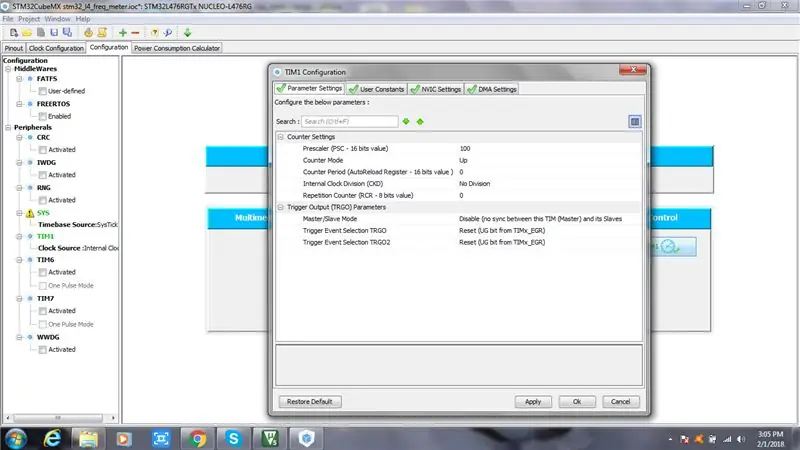
Task: Open the Clock Configuration tab
Action: pos(56,48)
